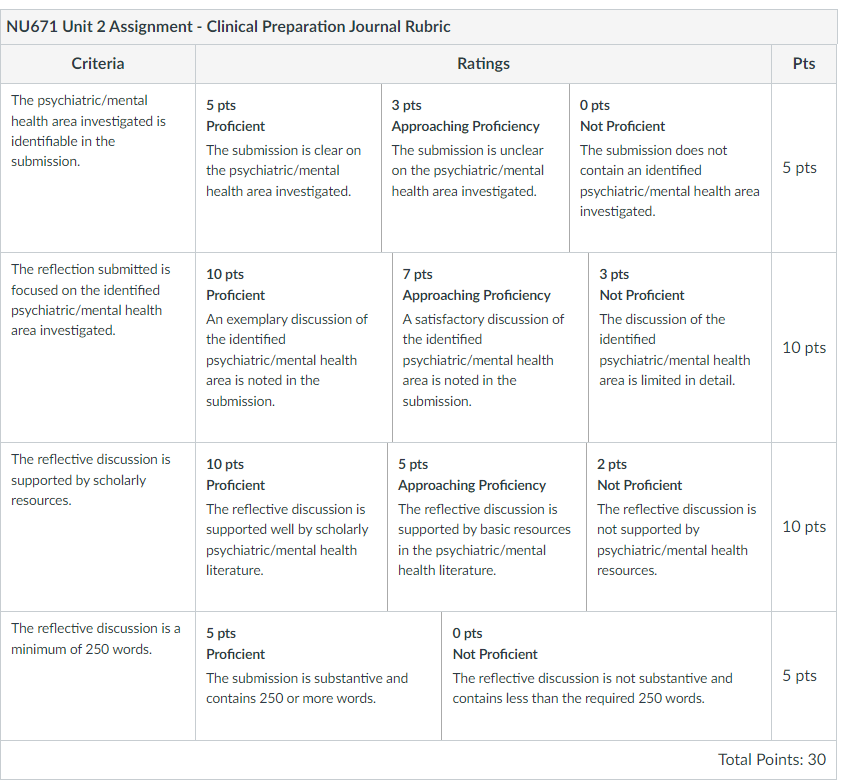Click the Pts column header
The height and width of the screenshot is (784, 844).
(x=804, y=63)
